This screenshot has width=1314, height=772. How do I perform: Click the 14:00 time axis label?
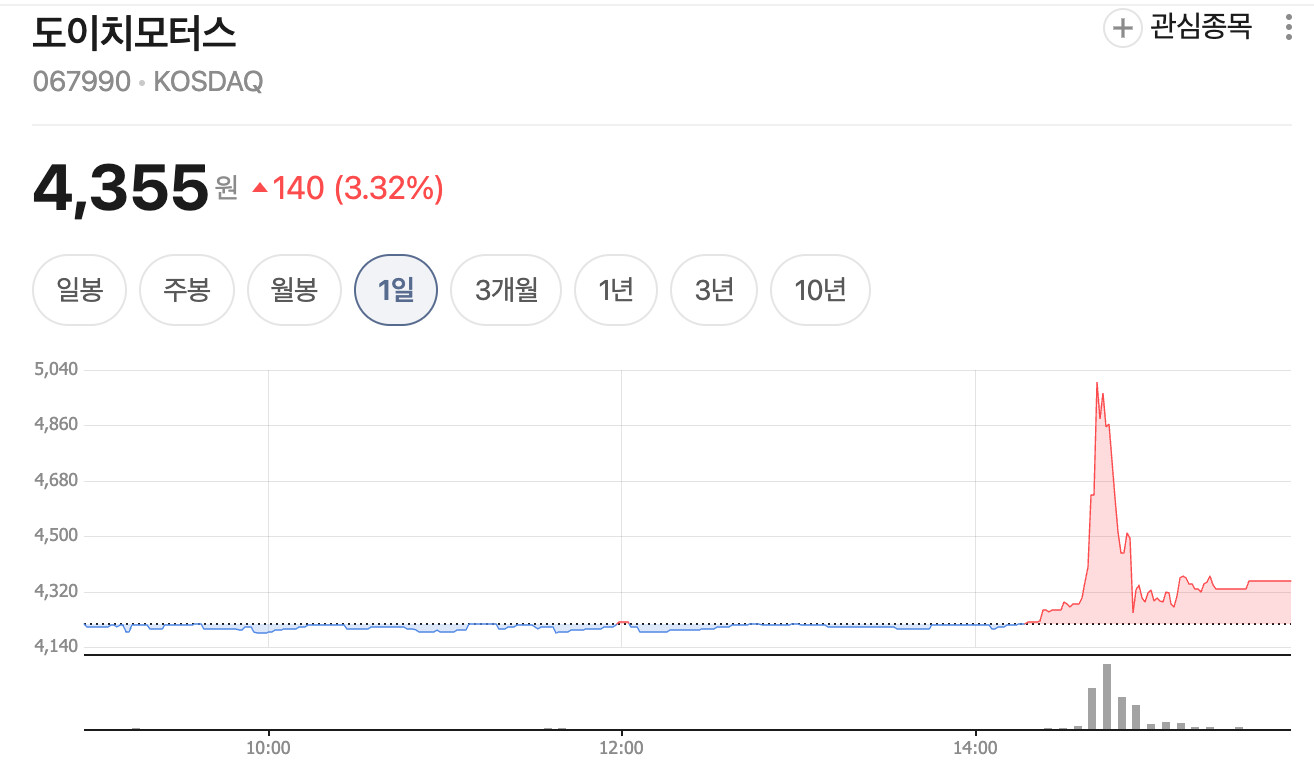[975, 748]
